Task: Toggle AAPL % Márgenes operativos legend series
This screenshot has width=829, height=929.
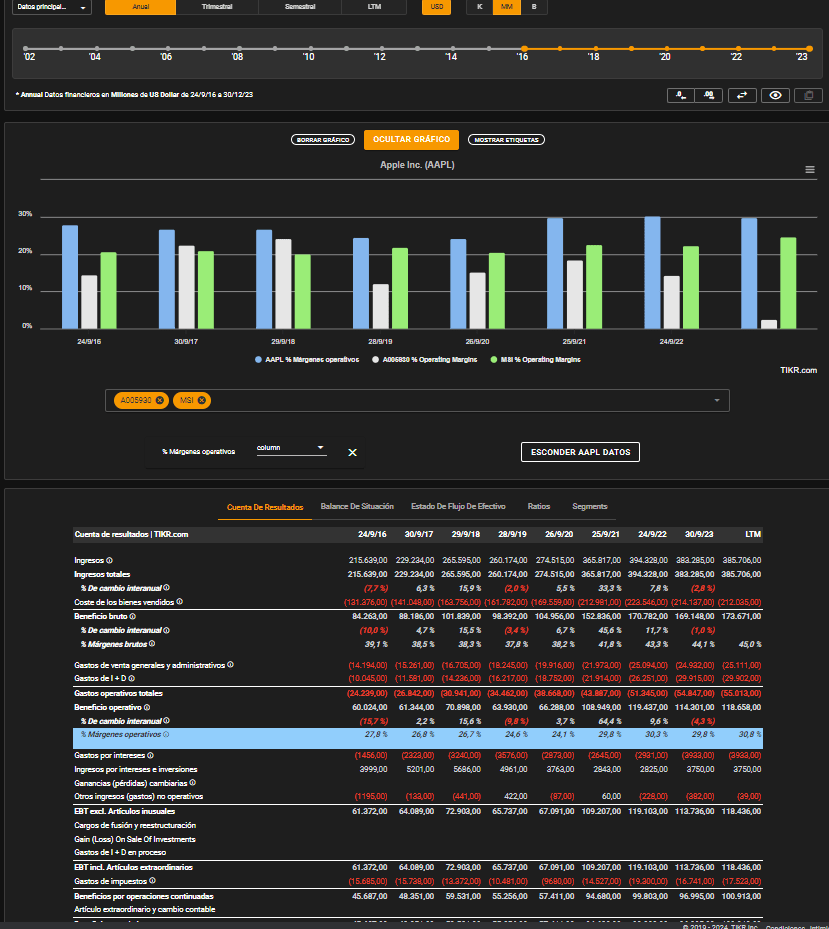Action: [307, 360]
